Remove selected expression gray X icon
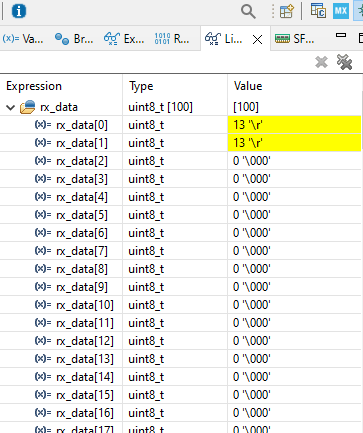 321,62
